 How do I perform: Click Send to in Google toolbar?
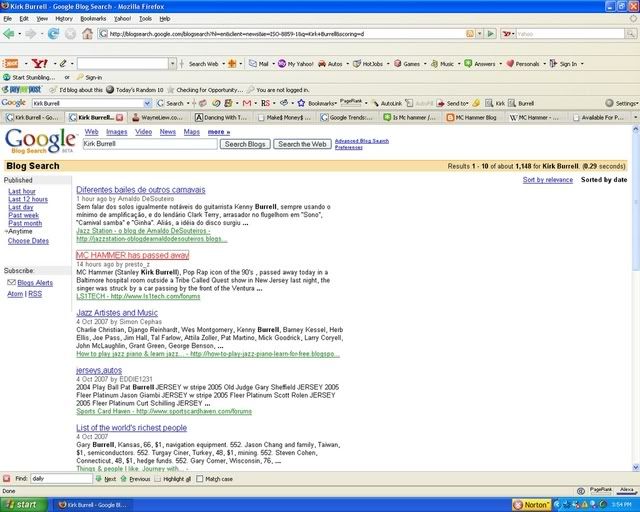[452, 103]
